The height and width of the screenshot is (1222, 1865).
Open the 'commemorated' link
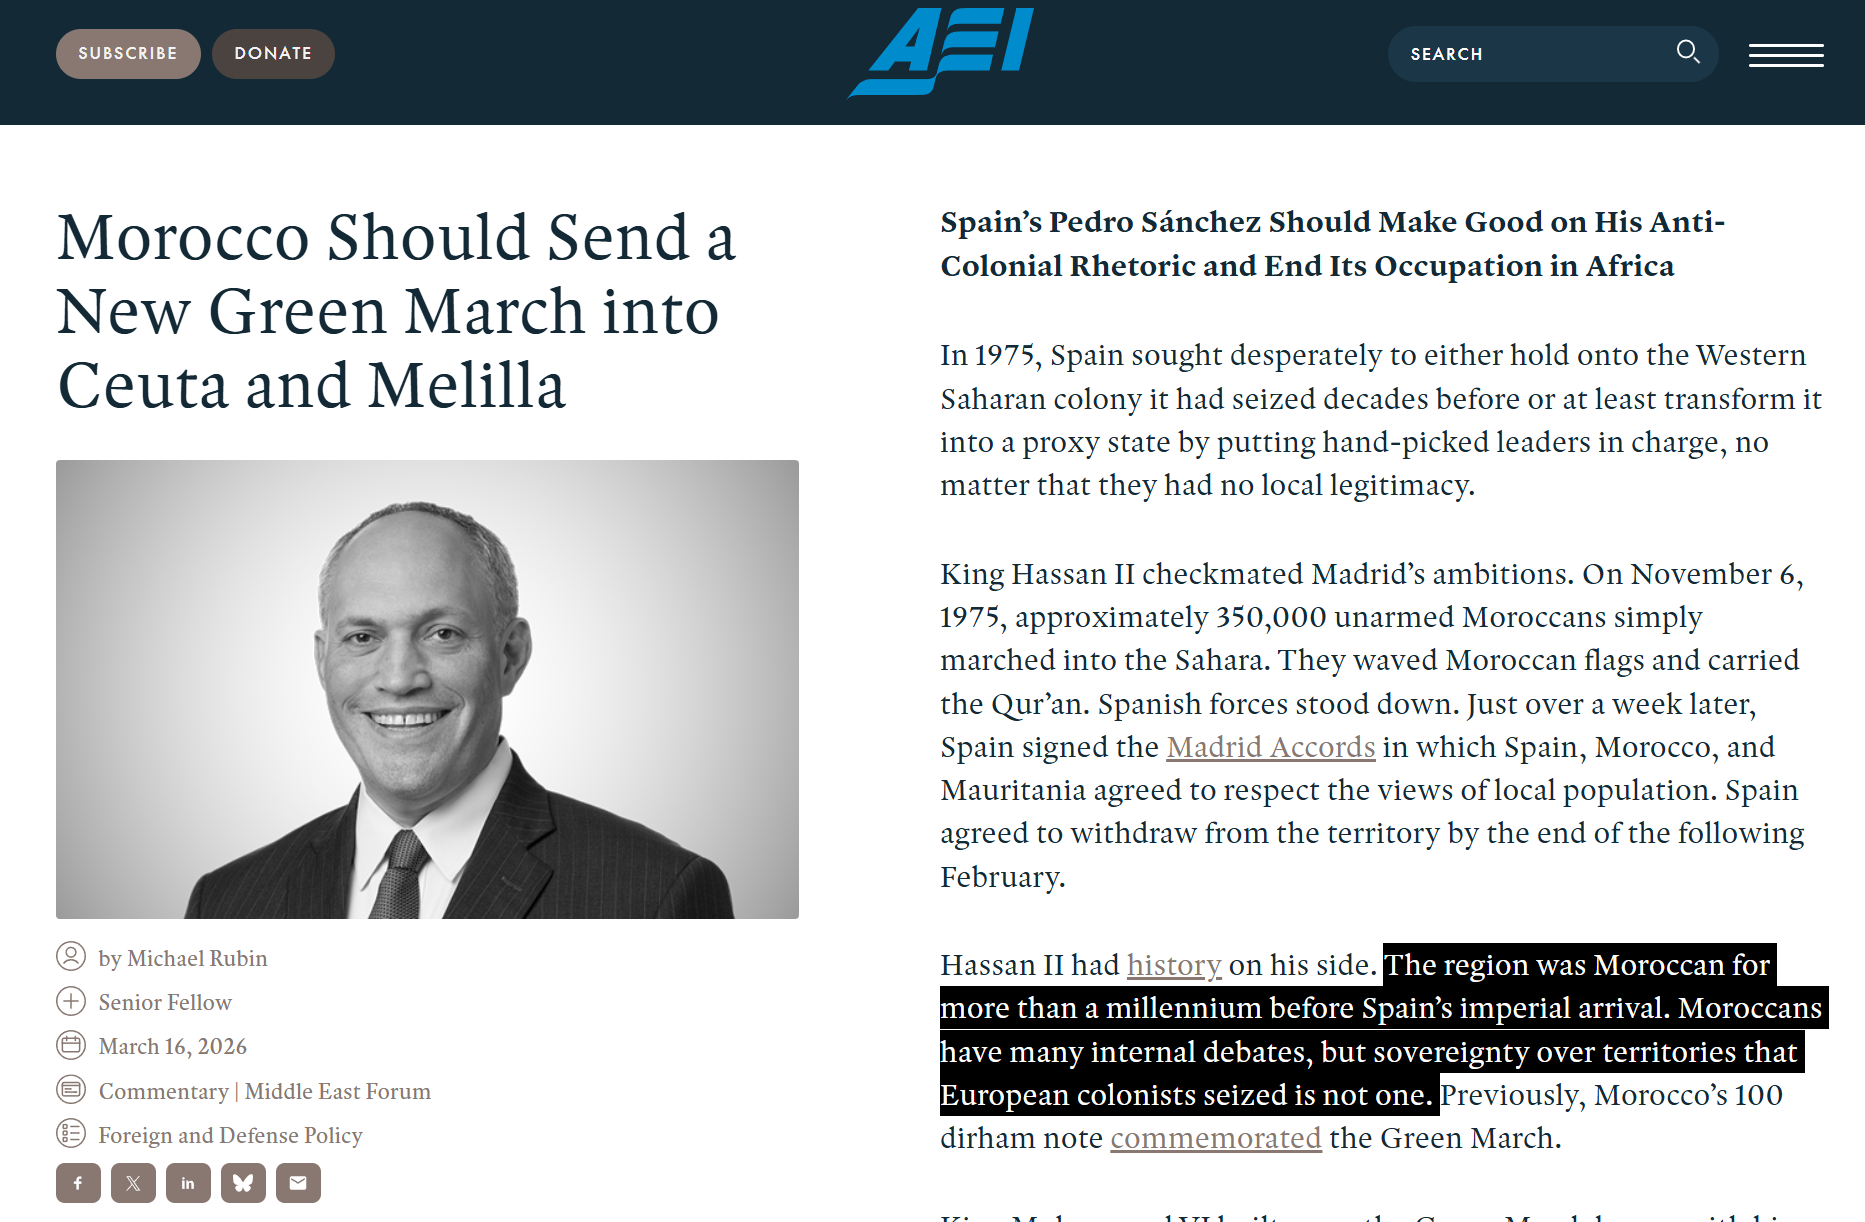tap(1216, 1138)
